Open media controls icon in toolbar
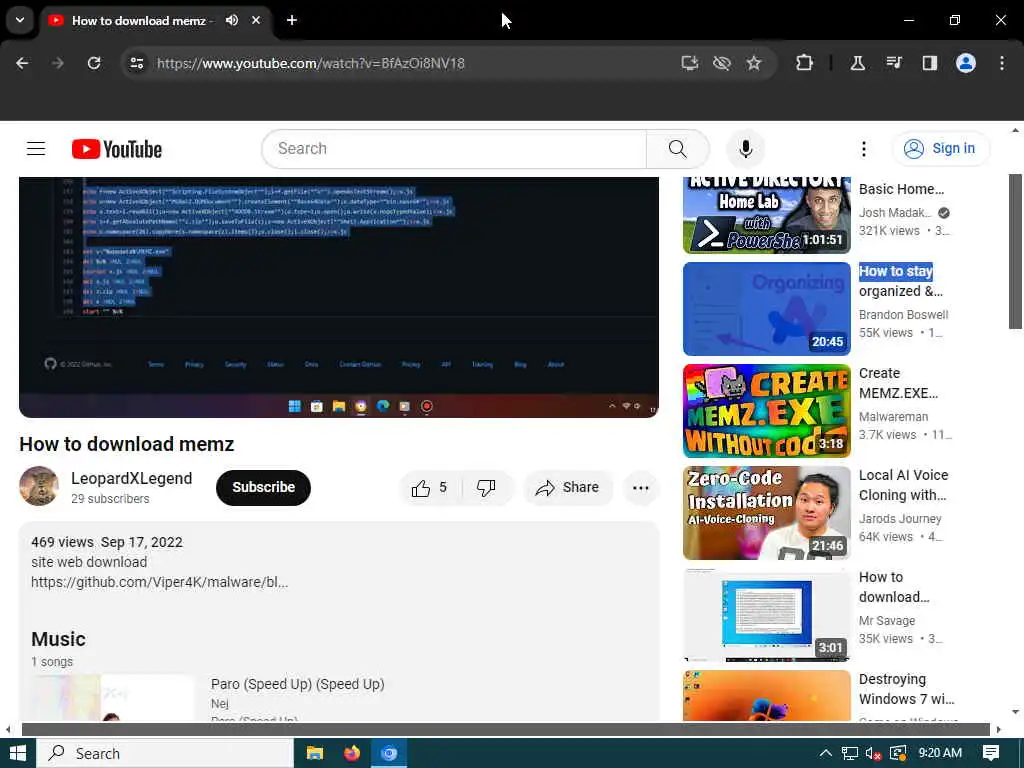 [x=893, y=63]
